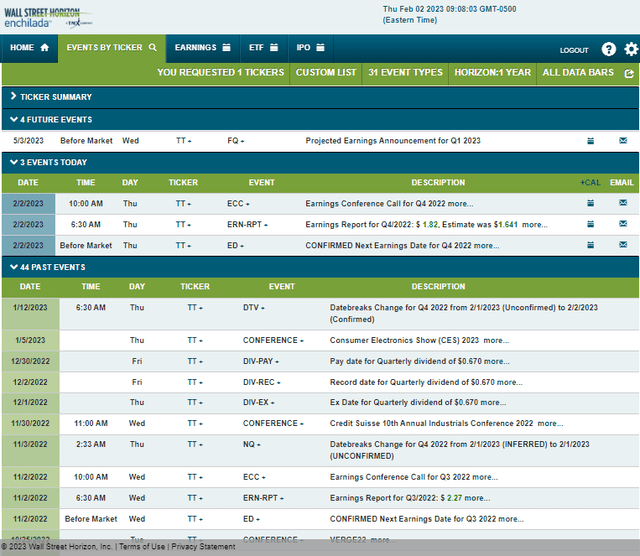The image size is (640, 556).
Task: Open the settings gear icon
Action: point(631,49)
